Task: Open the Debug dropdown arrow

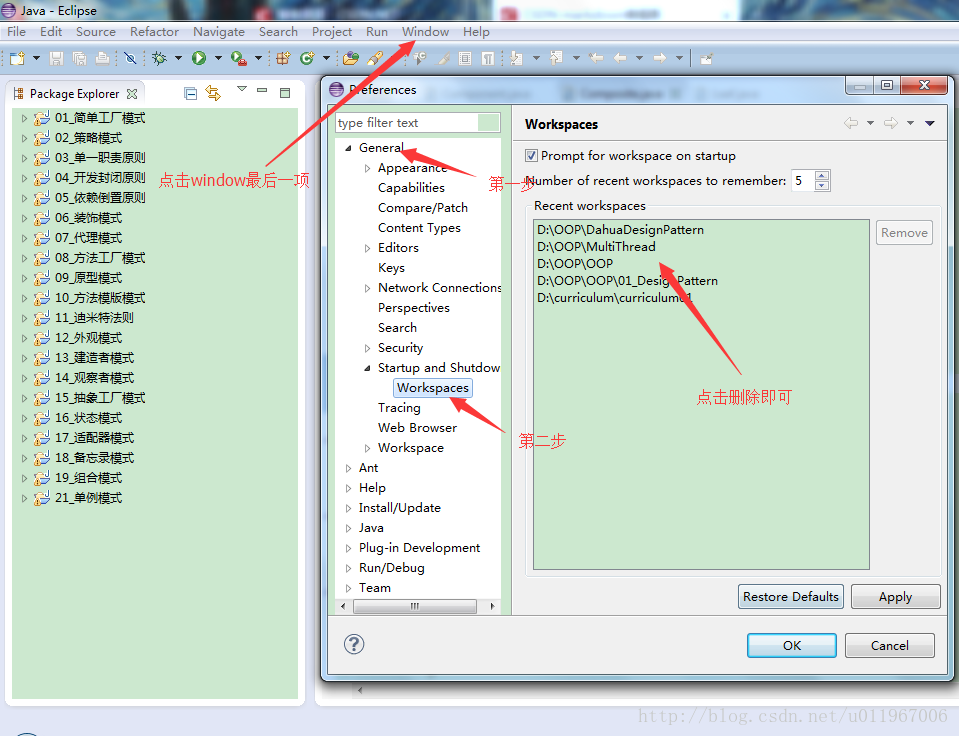Action: [x=178, y=58]
